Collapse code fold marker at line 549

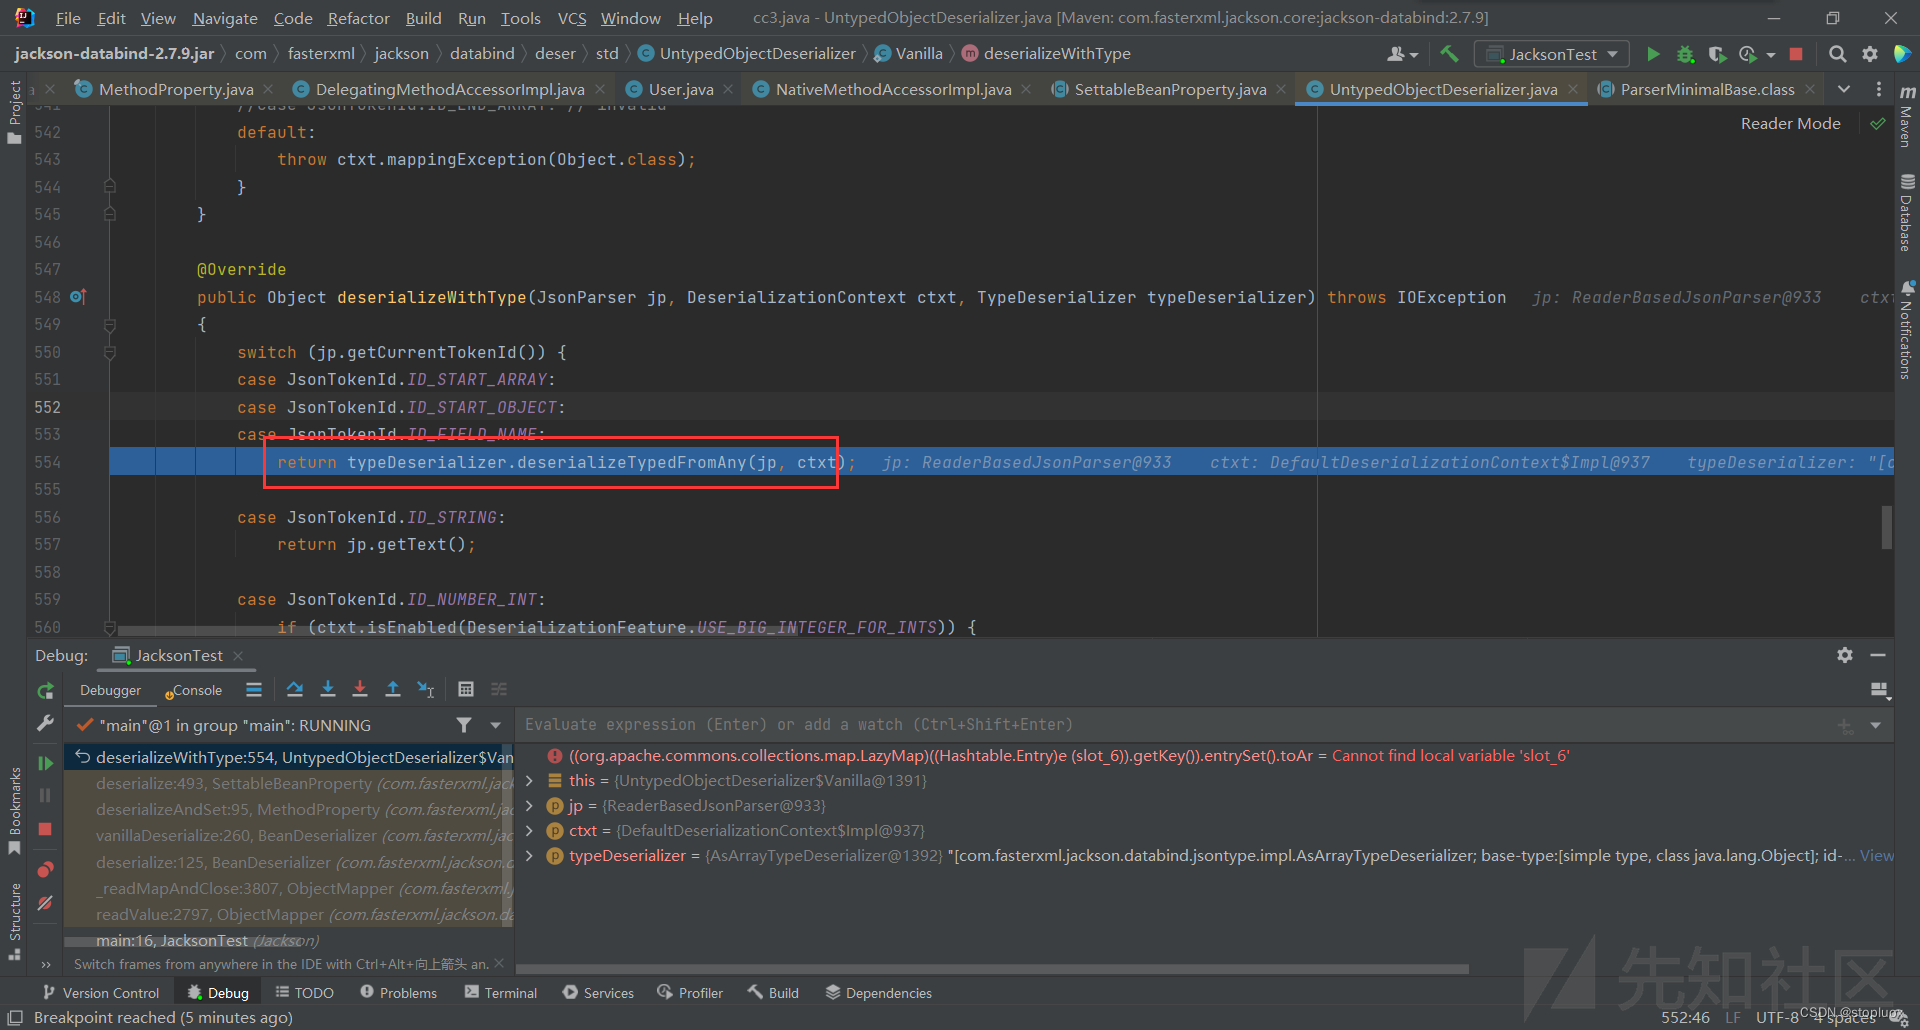coord(110,325)
